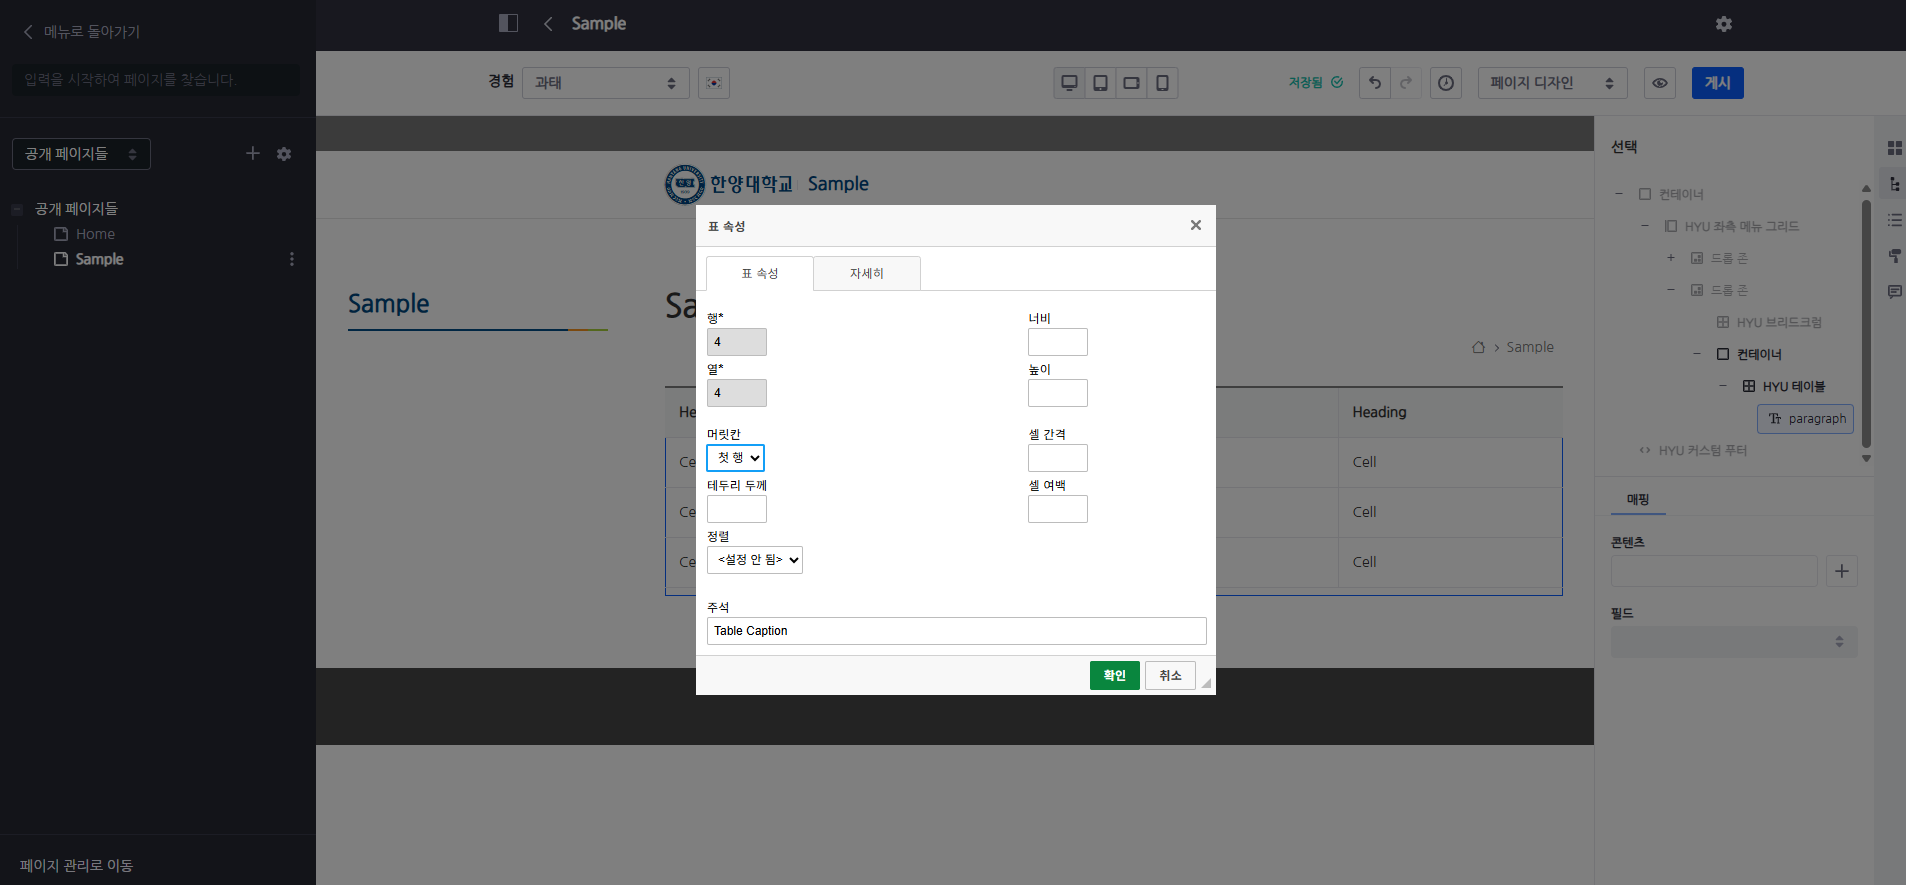The height and width of the screenshot is (885, 1906).
Task: Expand the 페이지 디자인 mode dropdown
Action: 1552,83
